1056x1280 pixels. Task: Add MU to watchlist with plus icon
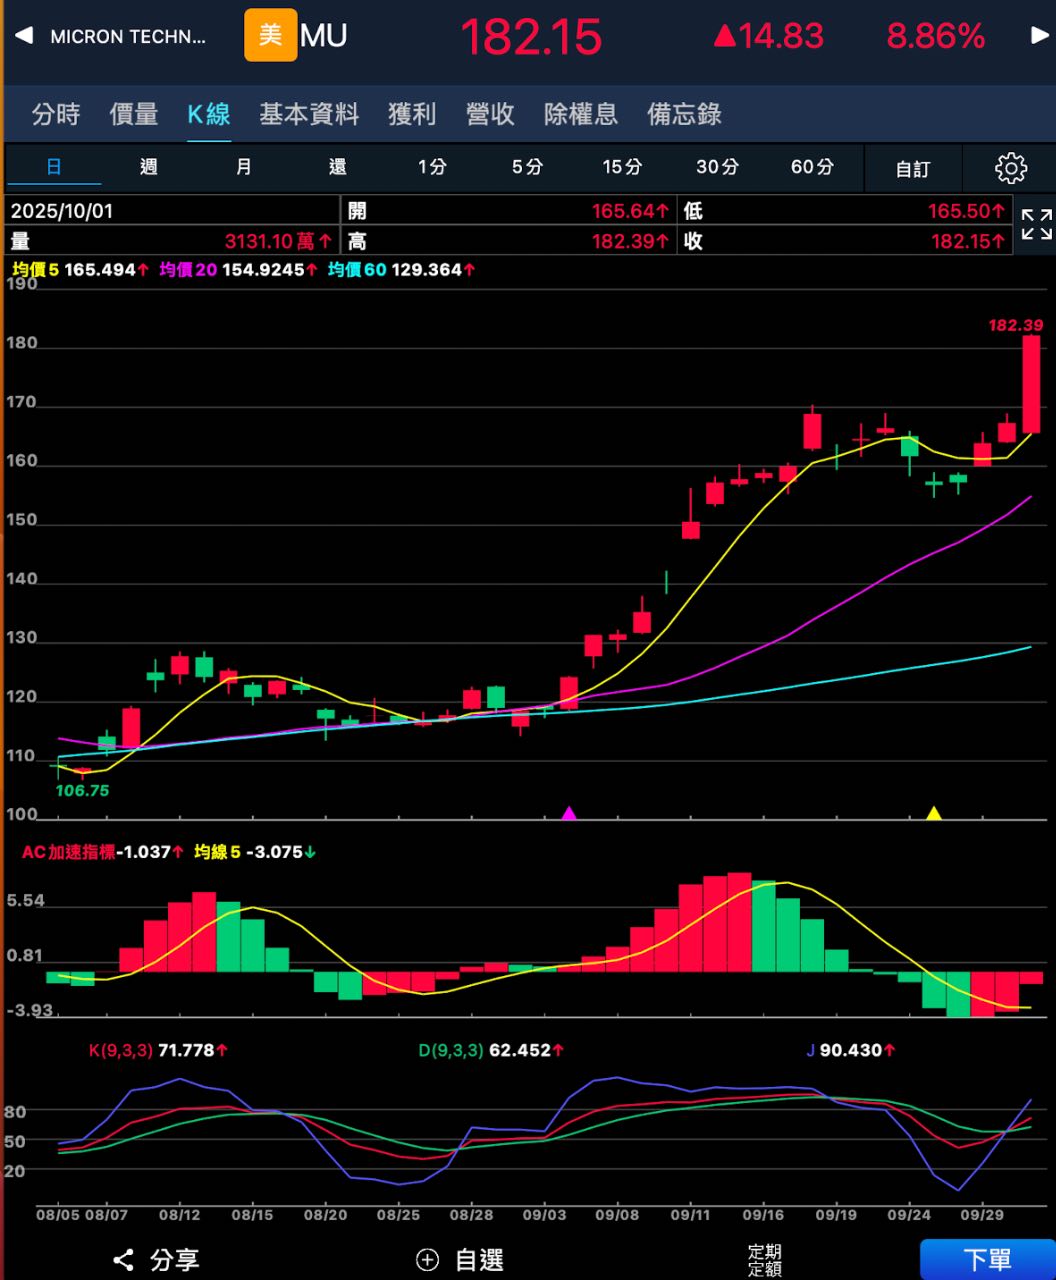[x=428, y=1260]
